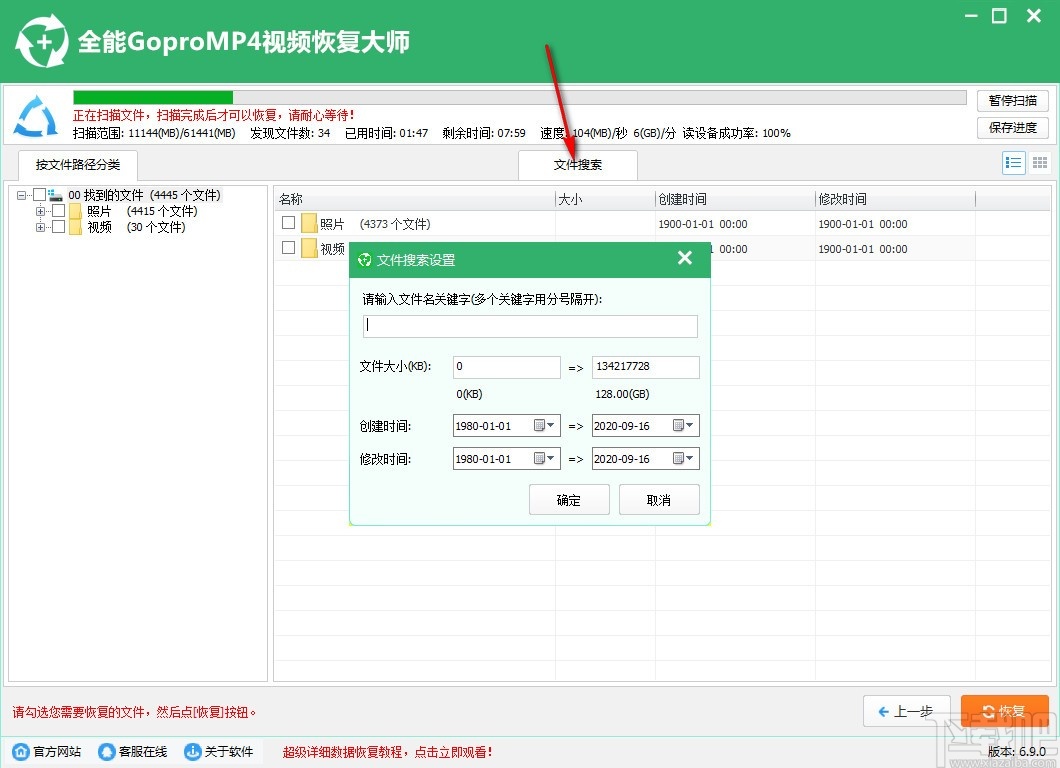The height and width of the screenshot is (768, 1060).
Task: Sort by the 创建时间 column header
Action: (736, 199)
